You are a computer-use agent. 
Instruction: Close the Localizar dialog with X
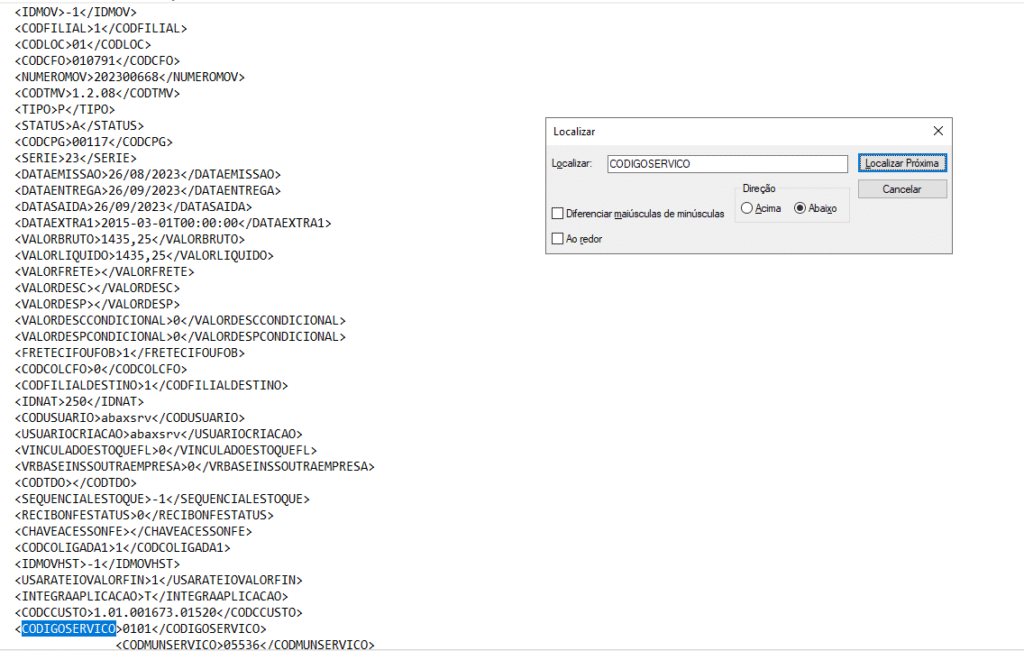coord(938,131)
